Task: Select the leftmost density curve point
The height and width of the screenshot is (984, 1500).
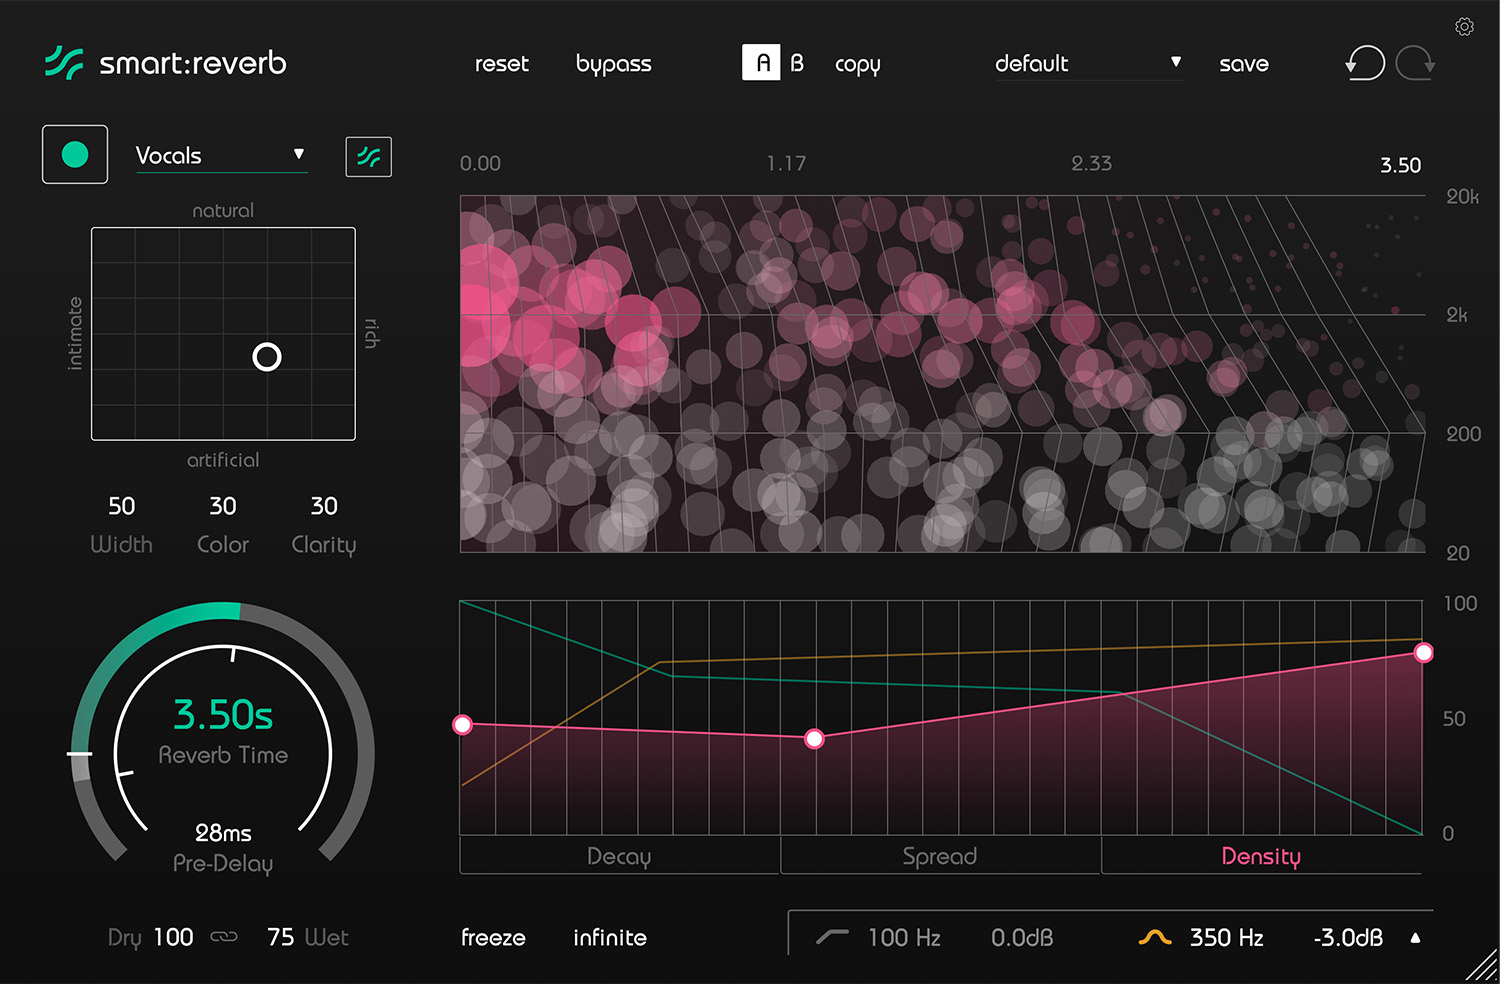Action: tap(462, 724)
